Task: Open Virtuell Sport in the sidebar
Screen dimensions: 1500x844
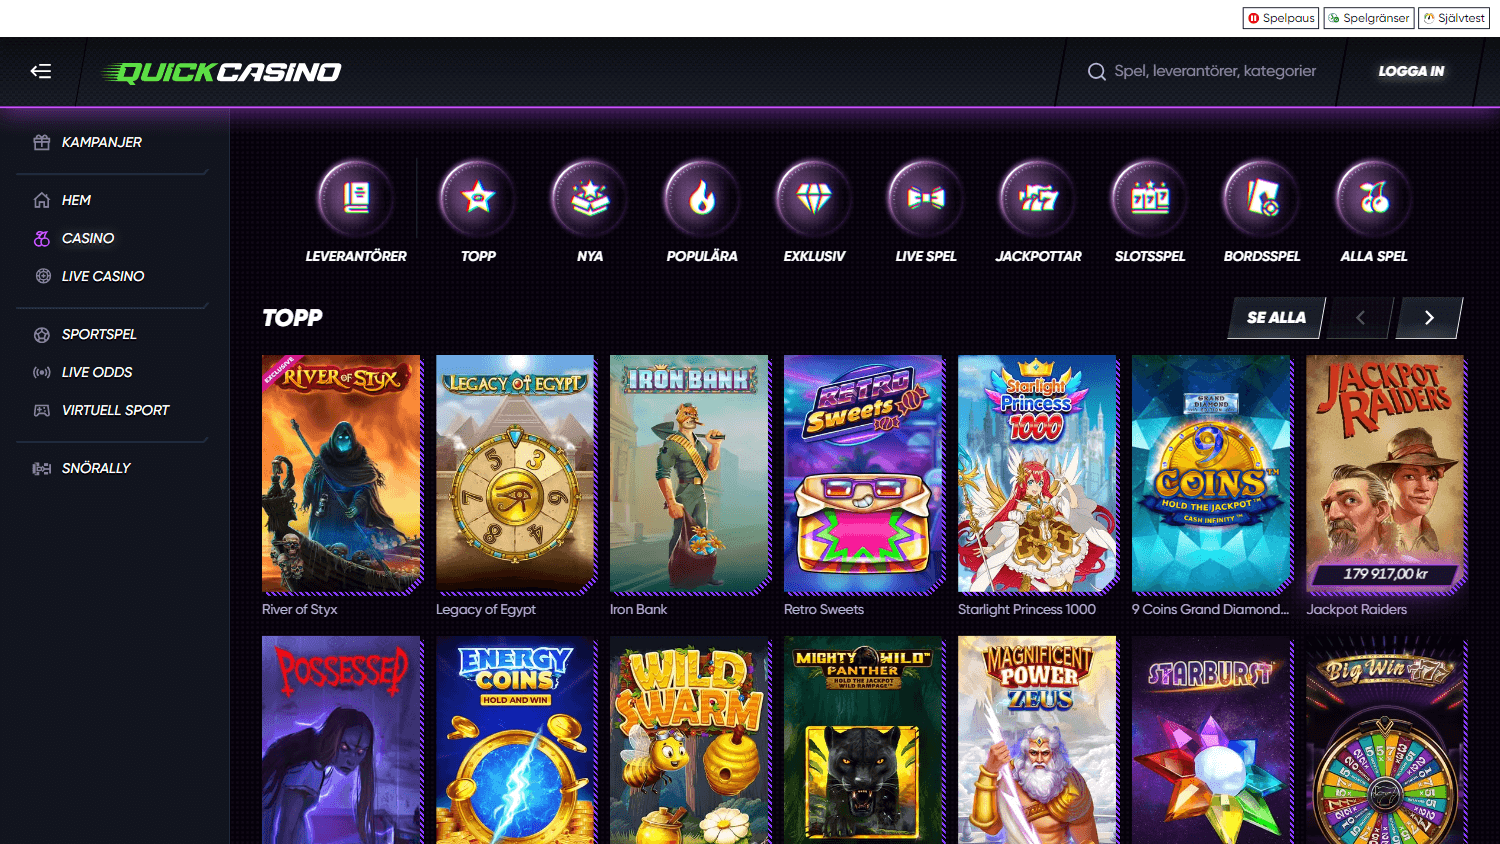Action: [116, 410]
